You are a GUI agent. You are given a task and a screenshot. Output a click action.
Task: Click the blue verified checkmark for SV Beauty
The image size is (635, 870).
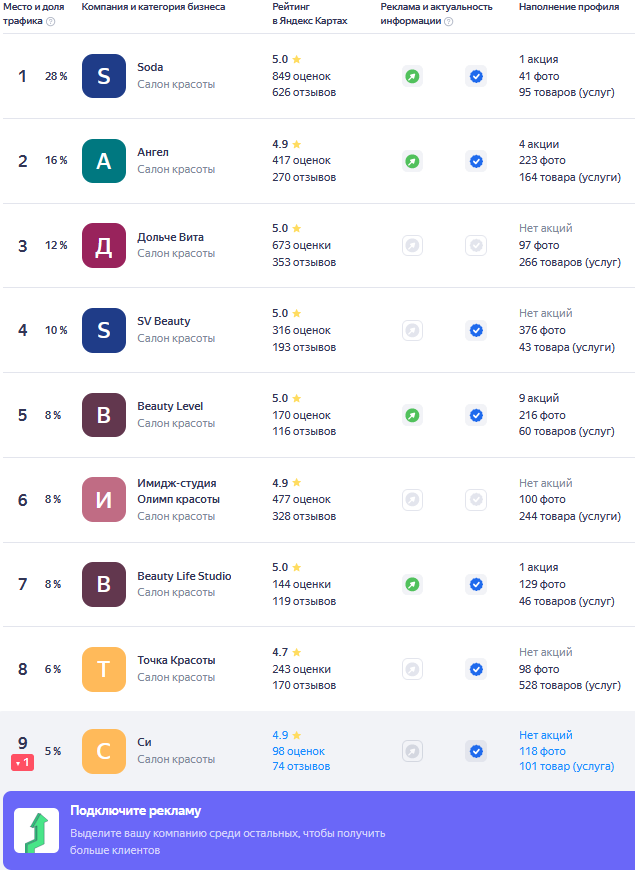pos(476,330)
